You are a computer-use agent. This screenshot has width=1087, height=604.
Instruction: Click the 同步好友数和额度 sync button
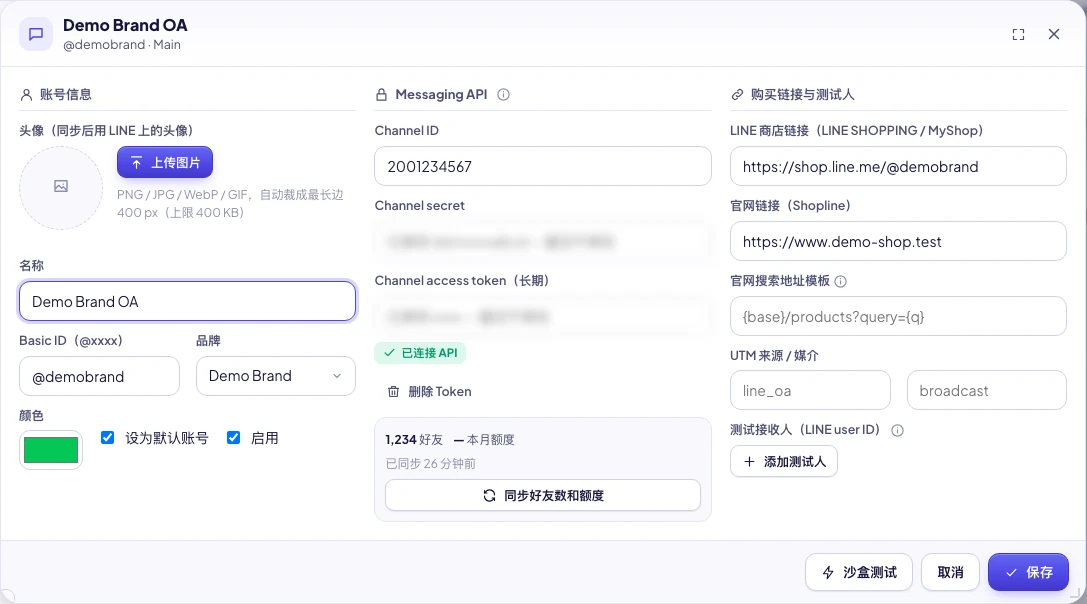click(x=543, y=495)
